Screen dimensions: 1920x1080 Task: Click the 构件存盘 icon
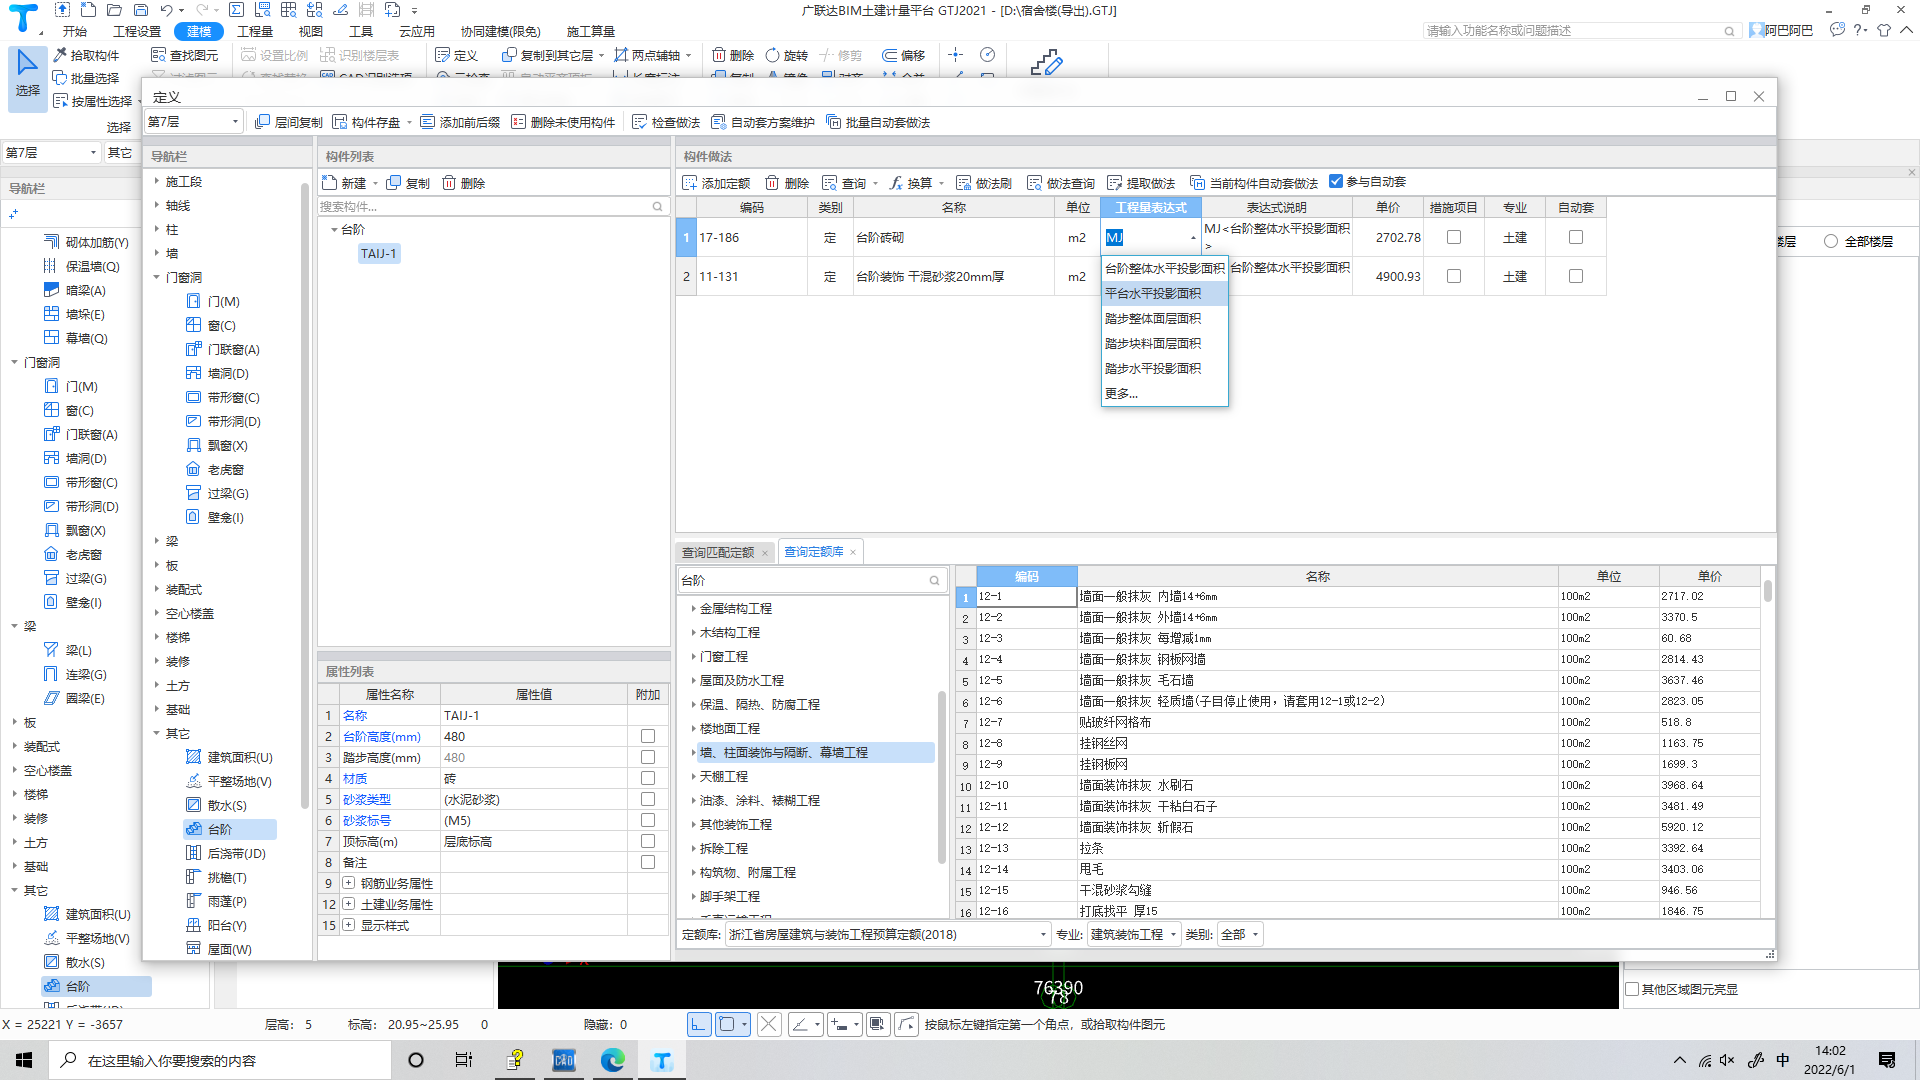340,122
